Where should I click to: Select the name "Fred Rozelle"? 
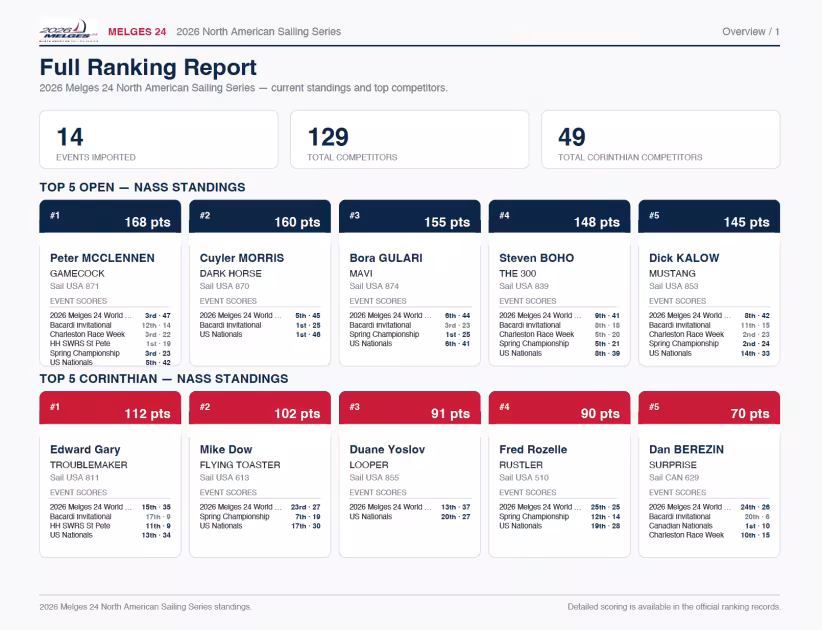[533, 449]
